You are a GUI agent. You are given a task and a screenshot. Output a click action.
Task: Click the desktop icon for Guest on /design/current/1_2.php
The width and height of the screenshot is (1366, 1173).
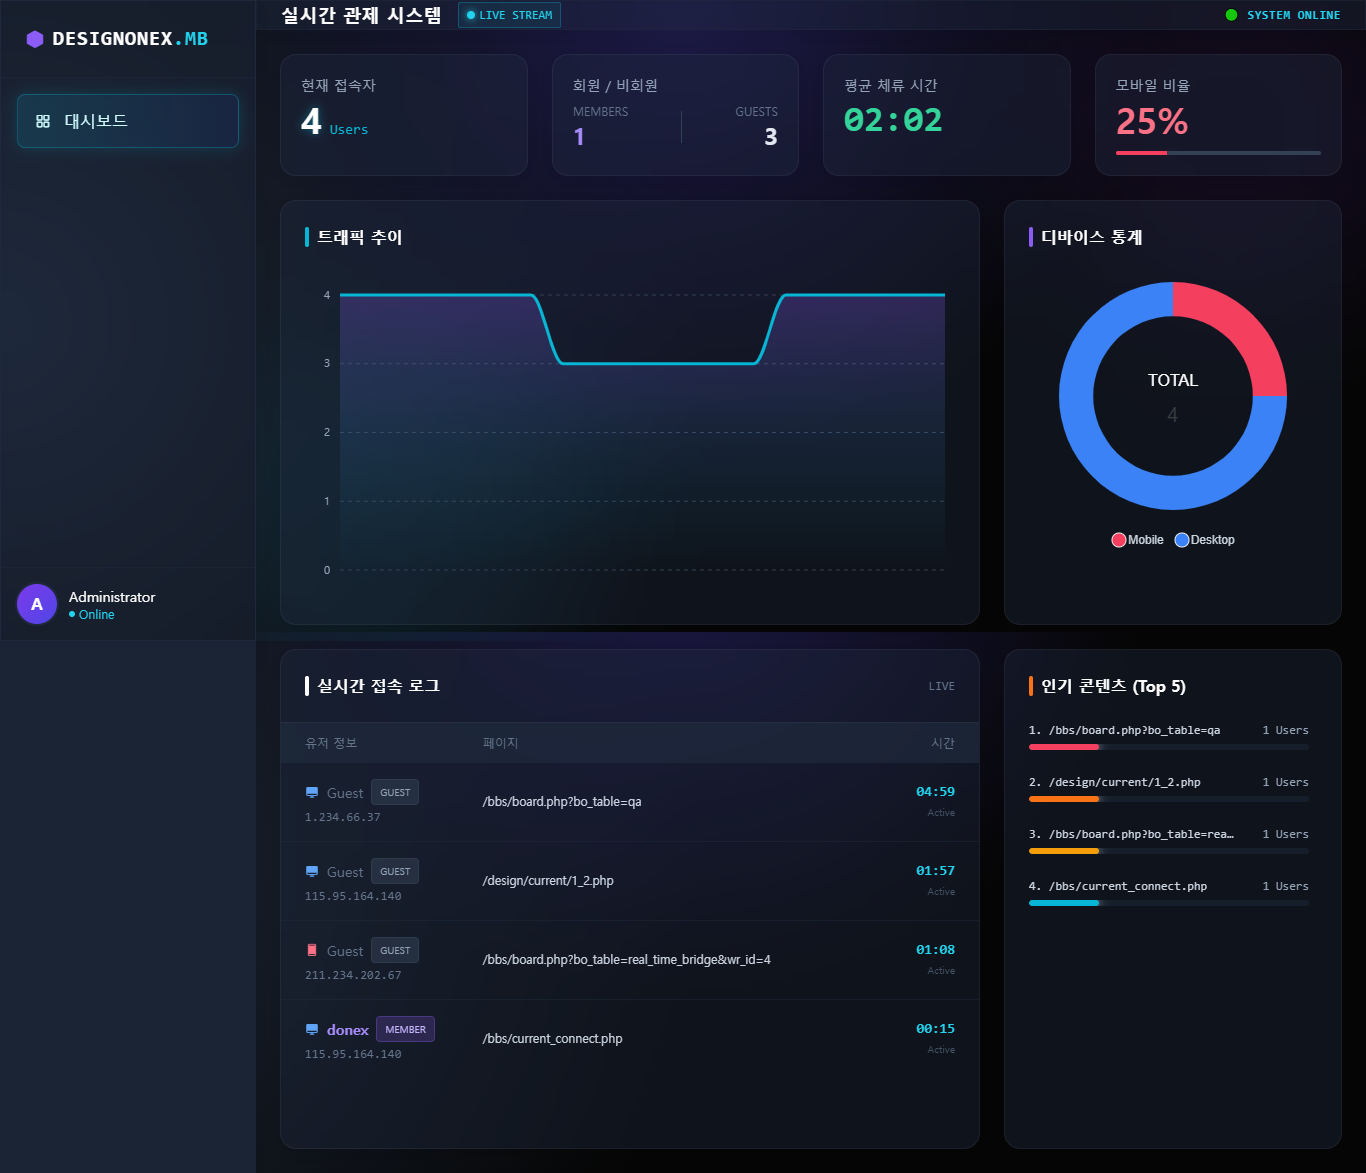[312, 872]
